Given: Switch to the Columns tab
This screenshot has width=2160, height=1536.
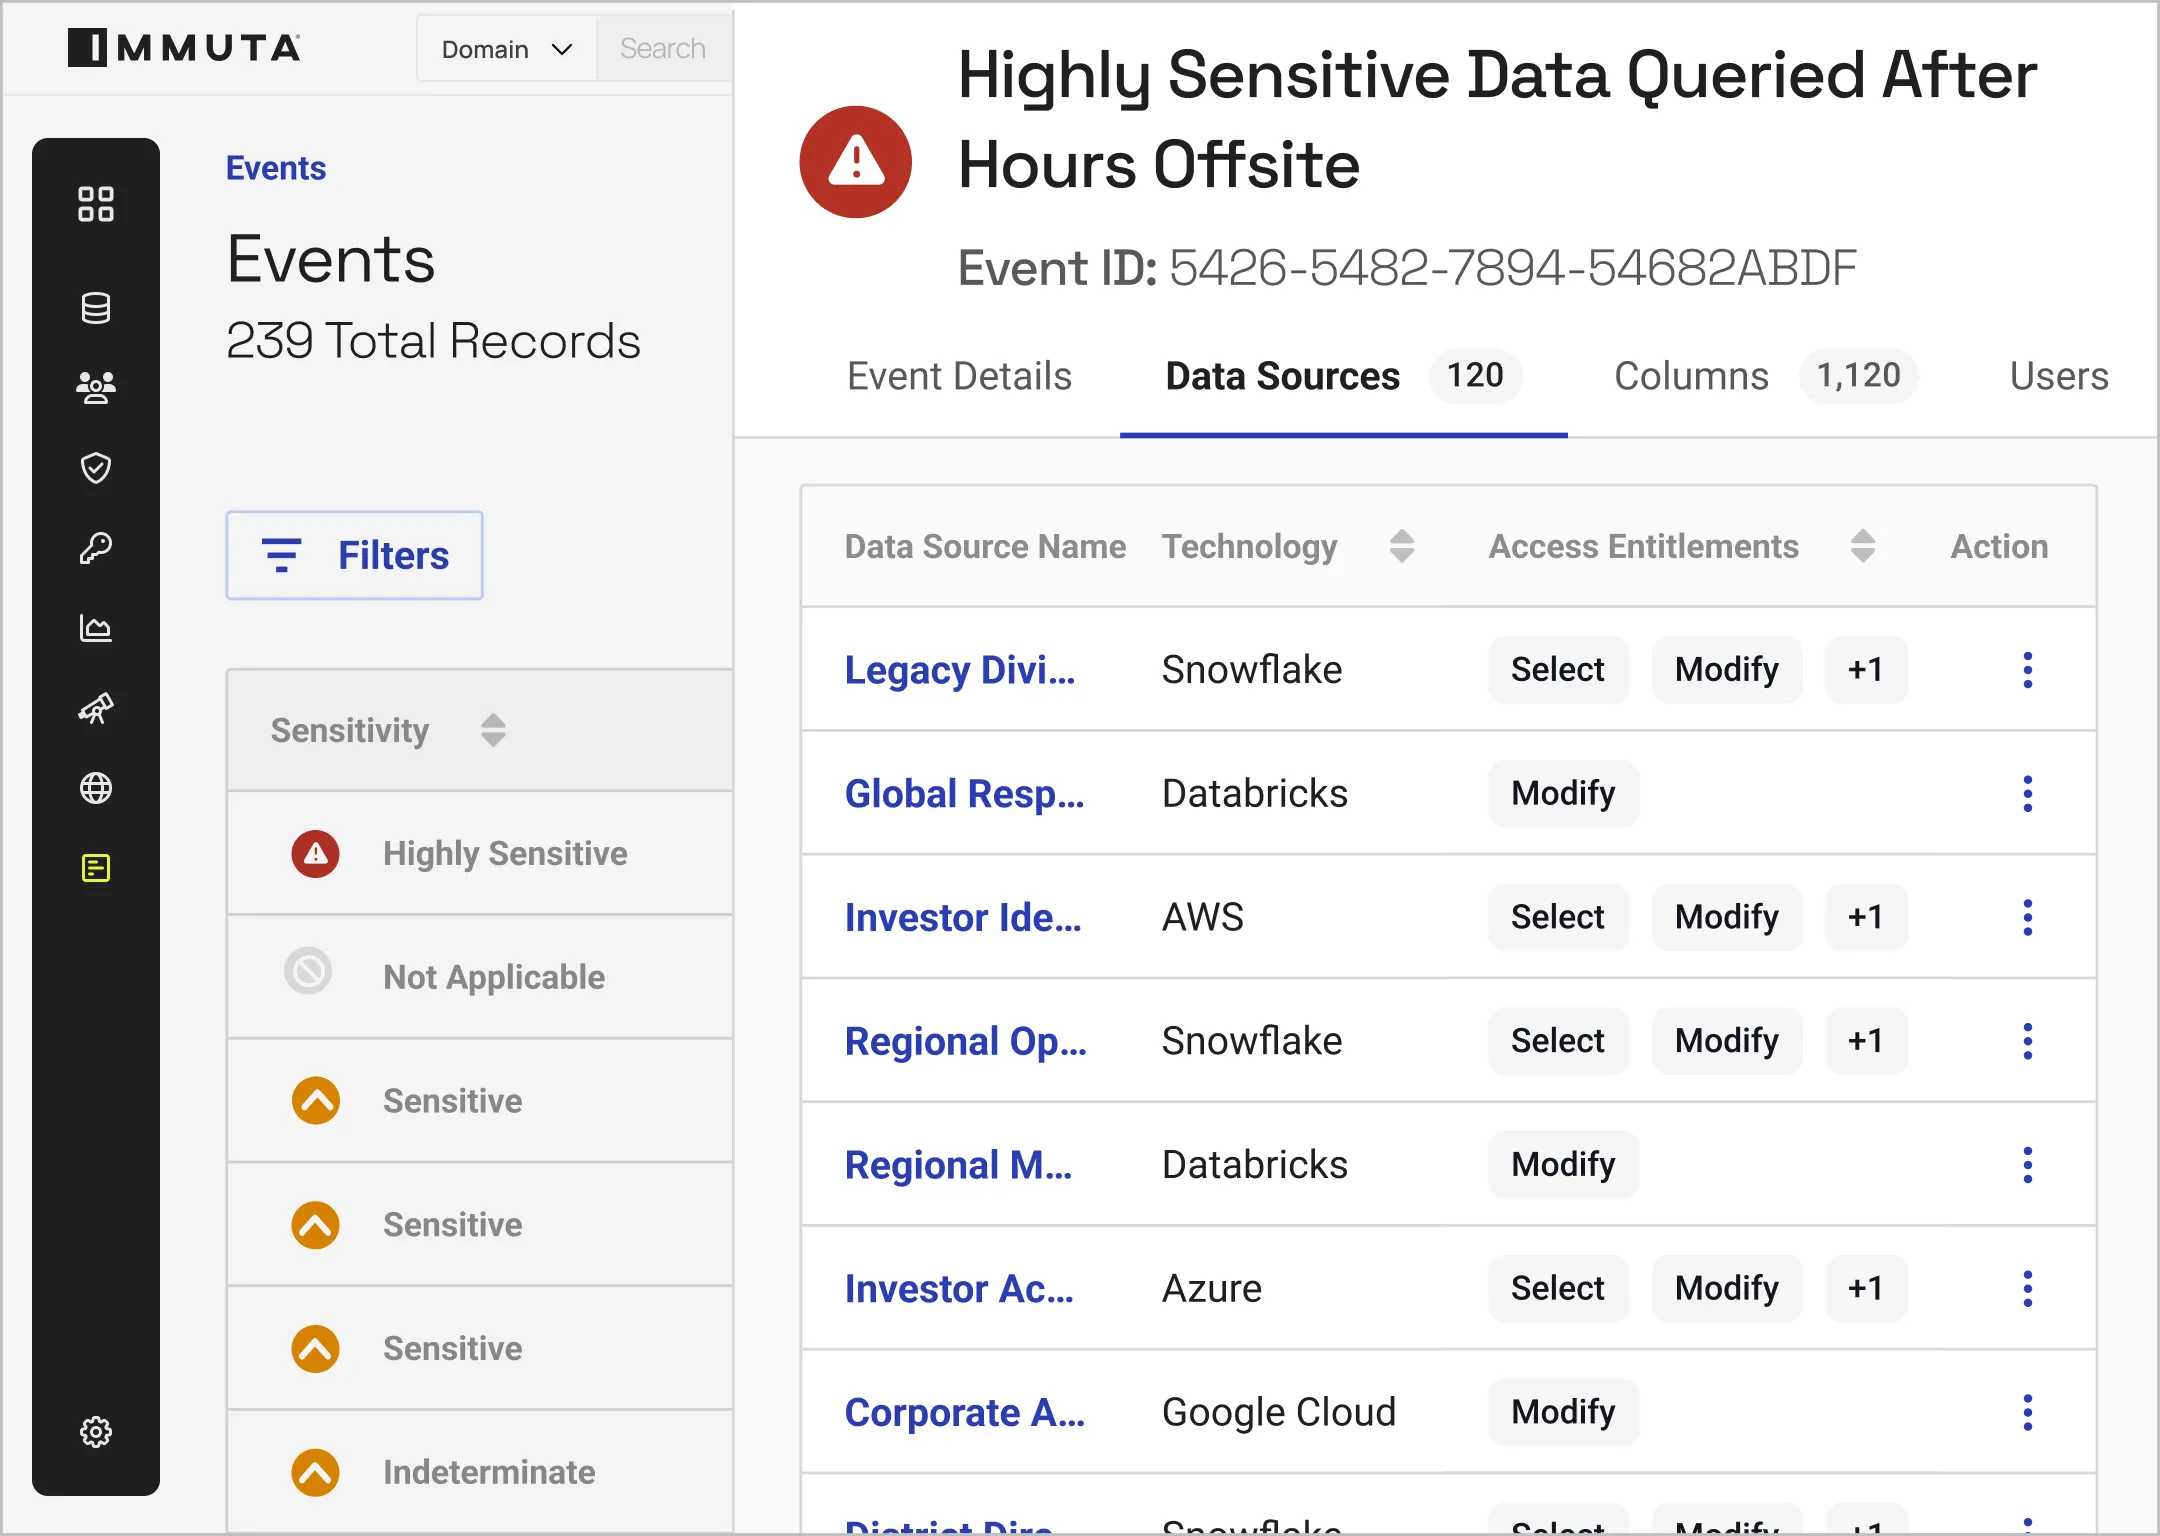Looking at the screenshot, I should click(x=1765, y=377).
